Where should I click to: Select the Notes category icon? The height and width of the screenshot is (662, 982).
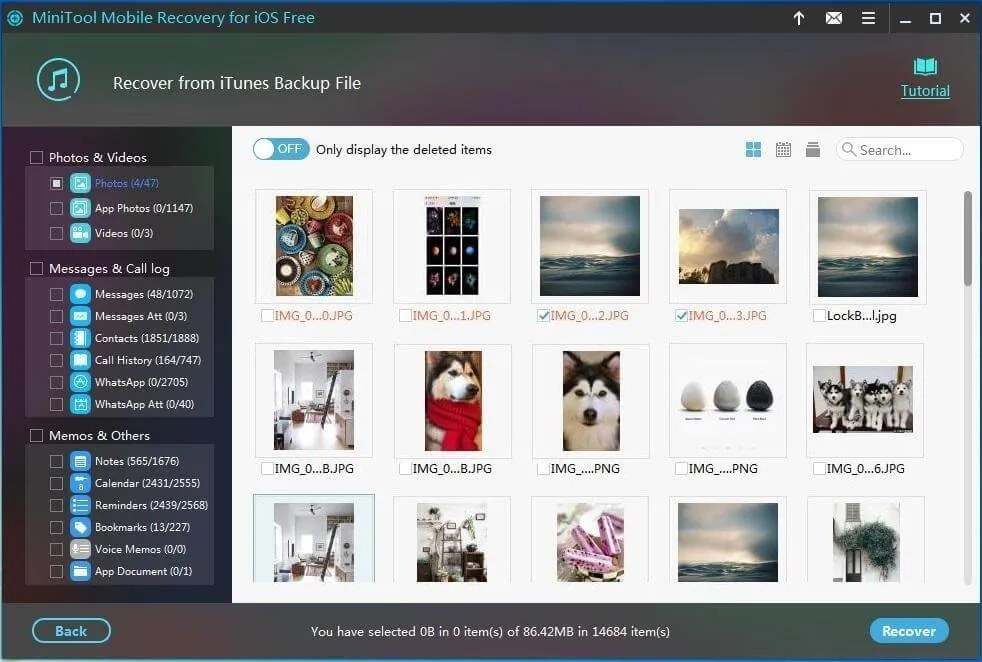pyautogui.click(x=80, y=461)
